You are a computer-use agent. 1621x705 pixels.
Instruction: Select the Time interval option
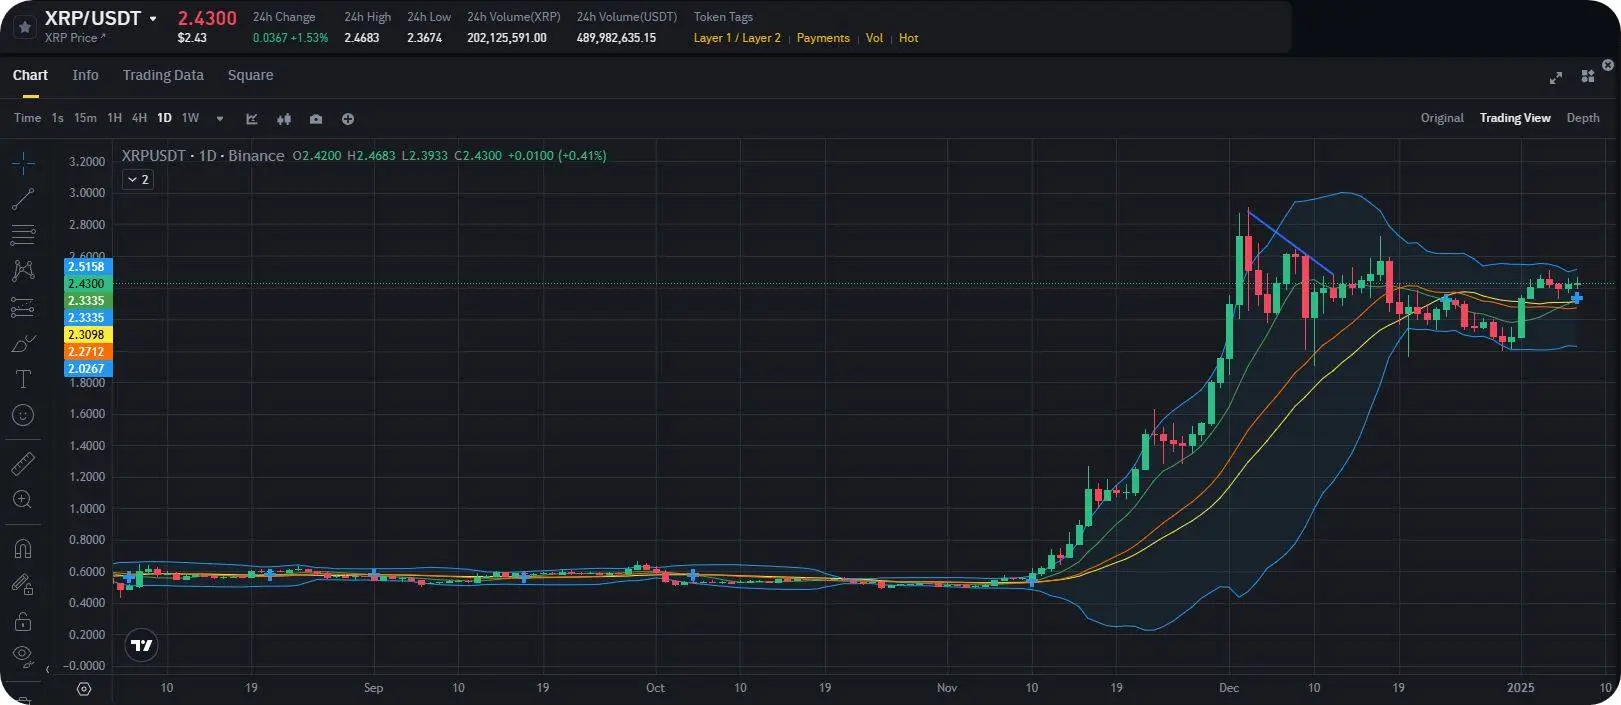coord(27,118)
